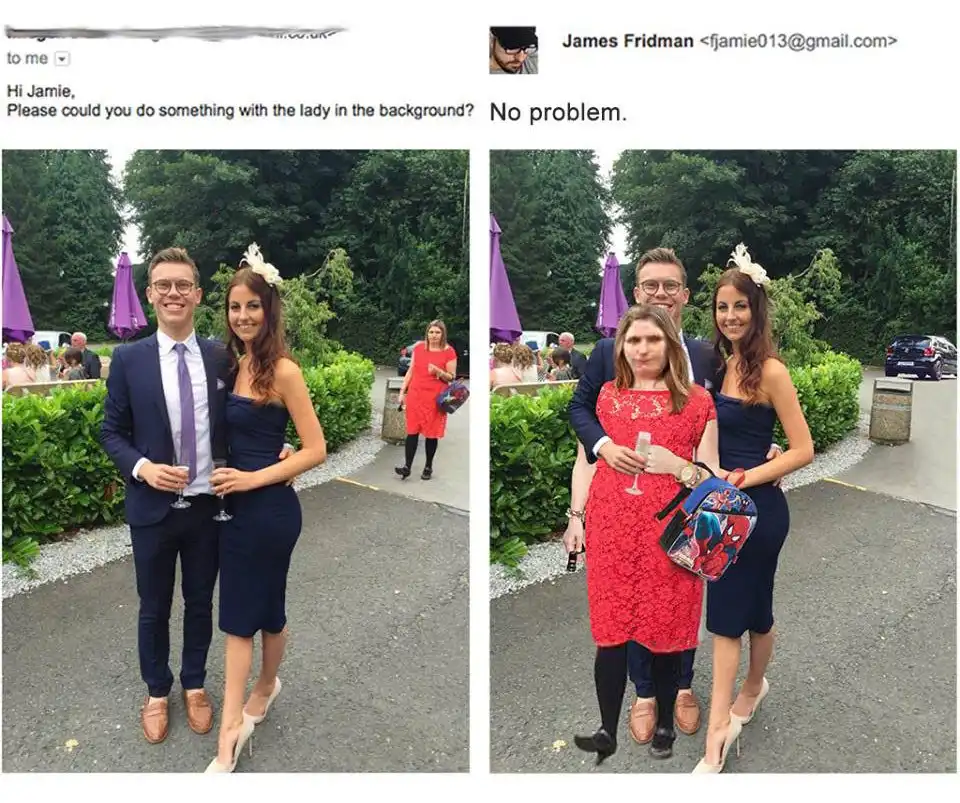This screenshot has height=803, width=960.
Task: Click the sender name James Fridman
Action: pos(628,41)
